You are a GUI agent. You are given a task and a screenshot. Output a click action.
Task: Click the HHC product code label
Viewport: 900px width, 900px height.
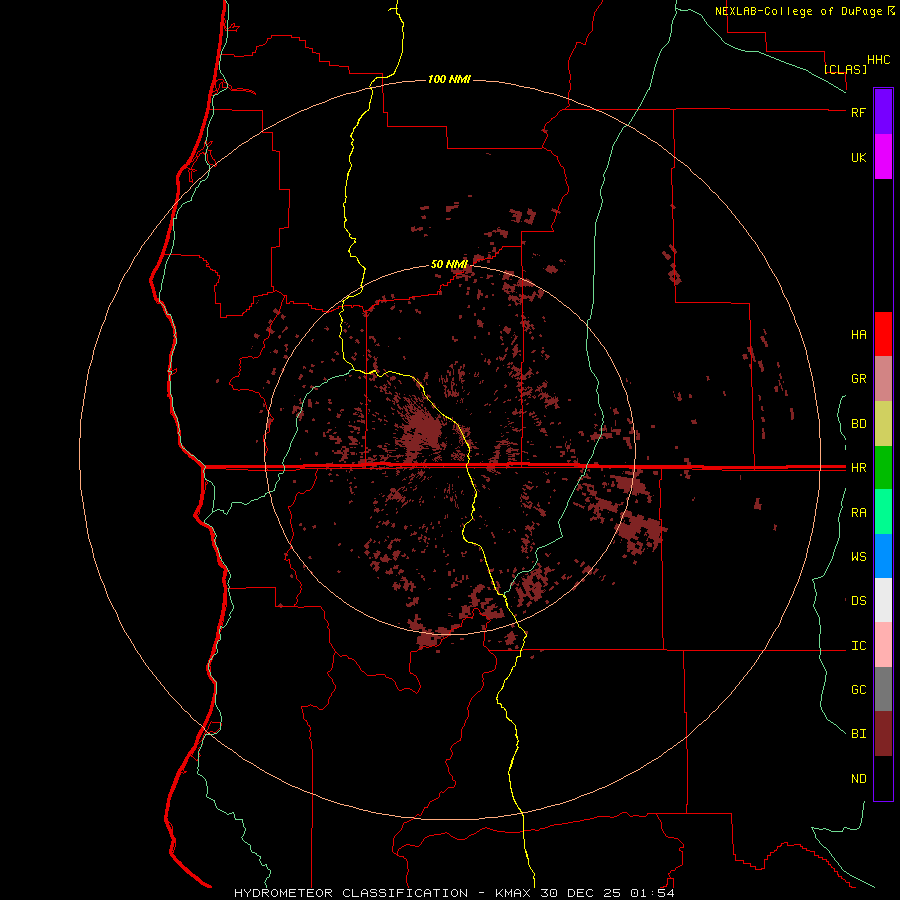(x=879, y=60)
